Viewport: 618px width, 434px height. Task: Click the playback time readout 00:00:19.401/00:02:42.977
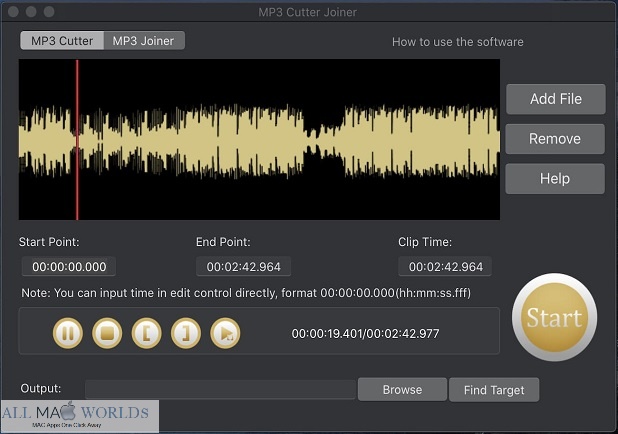click(365, 334)
